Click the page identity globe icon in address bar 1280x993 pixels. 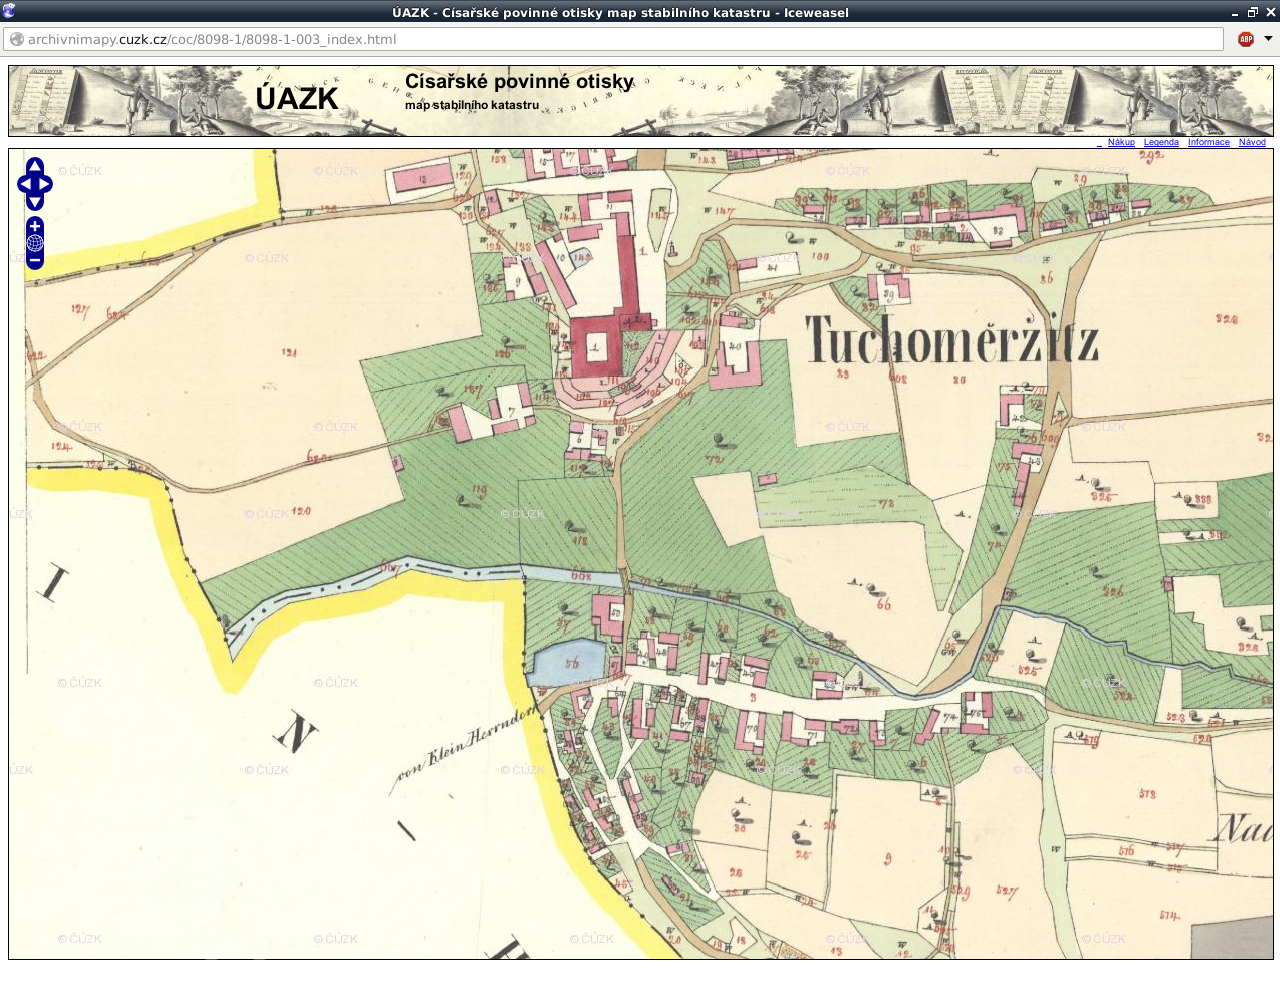pyautogui.click(x=17, y=39)
